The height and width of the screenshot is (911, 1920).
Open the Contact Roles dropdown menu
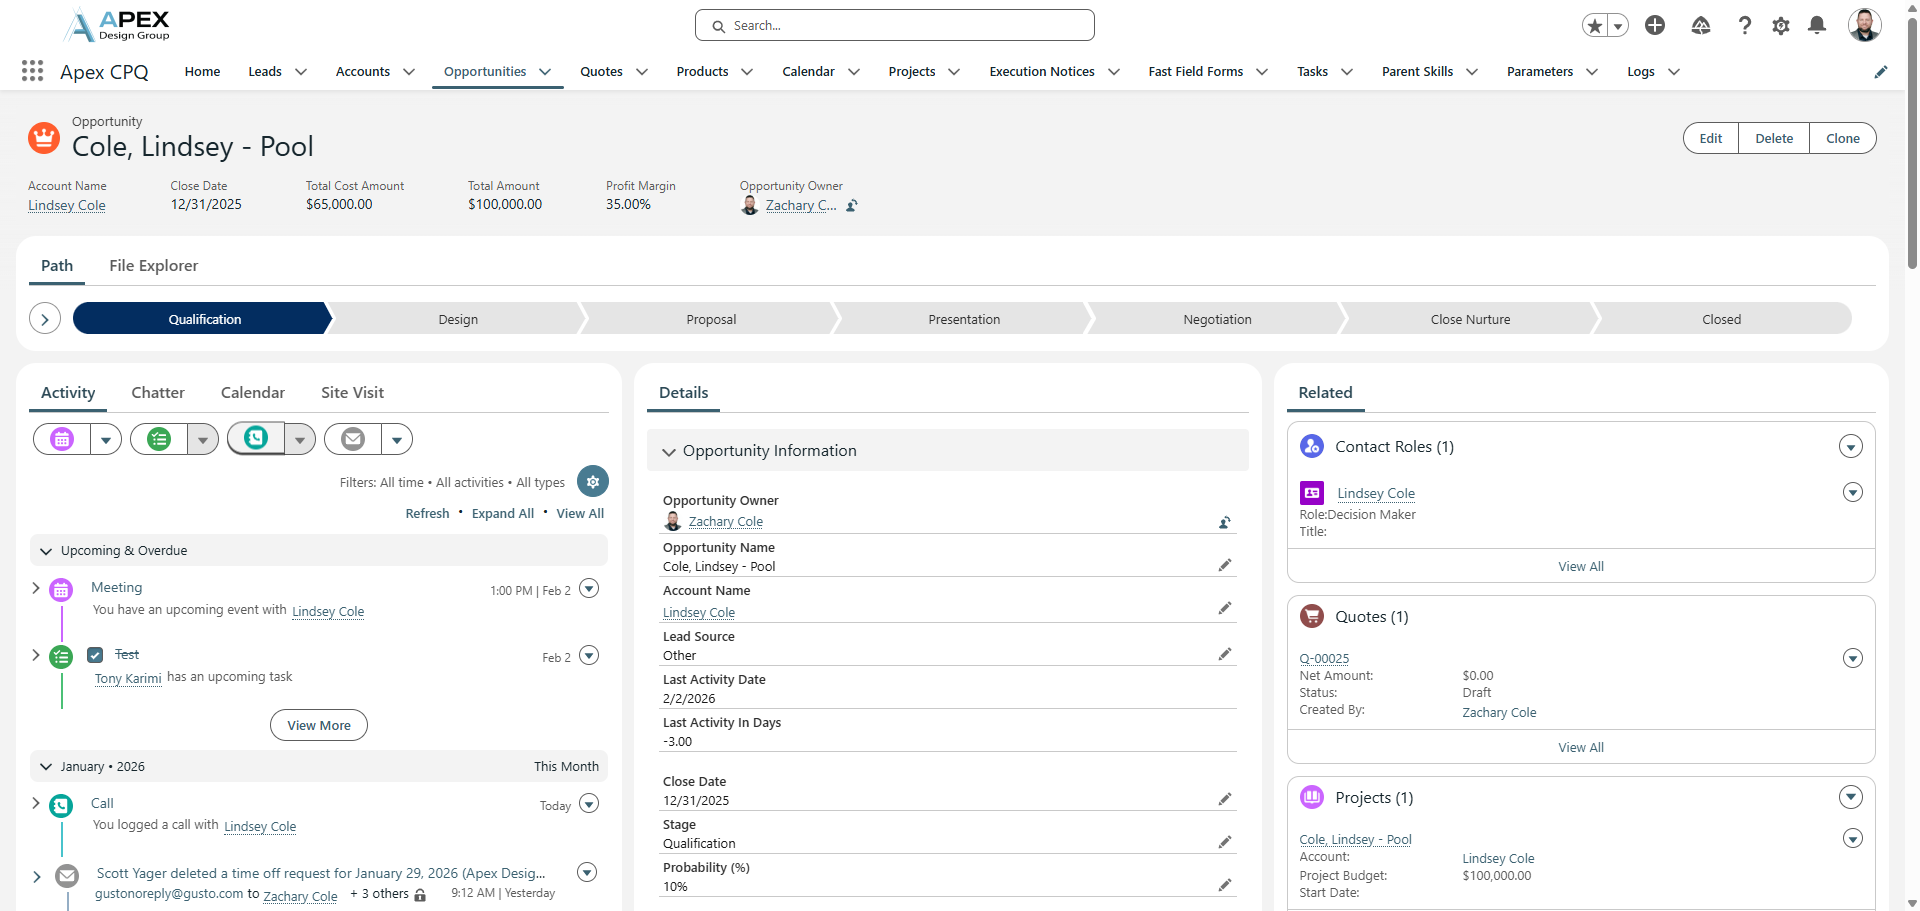[1850, 447]
